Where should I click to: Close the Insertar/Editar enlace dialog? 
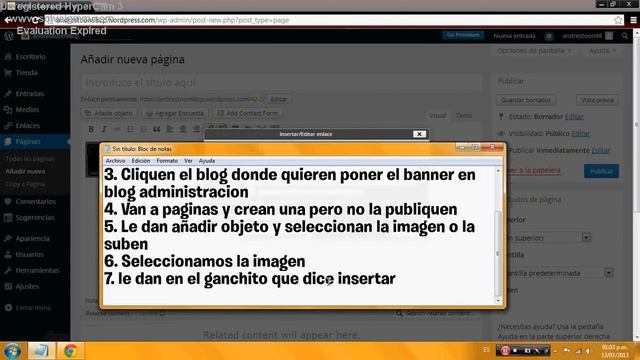[x=419, y=134]
